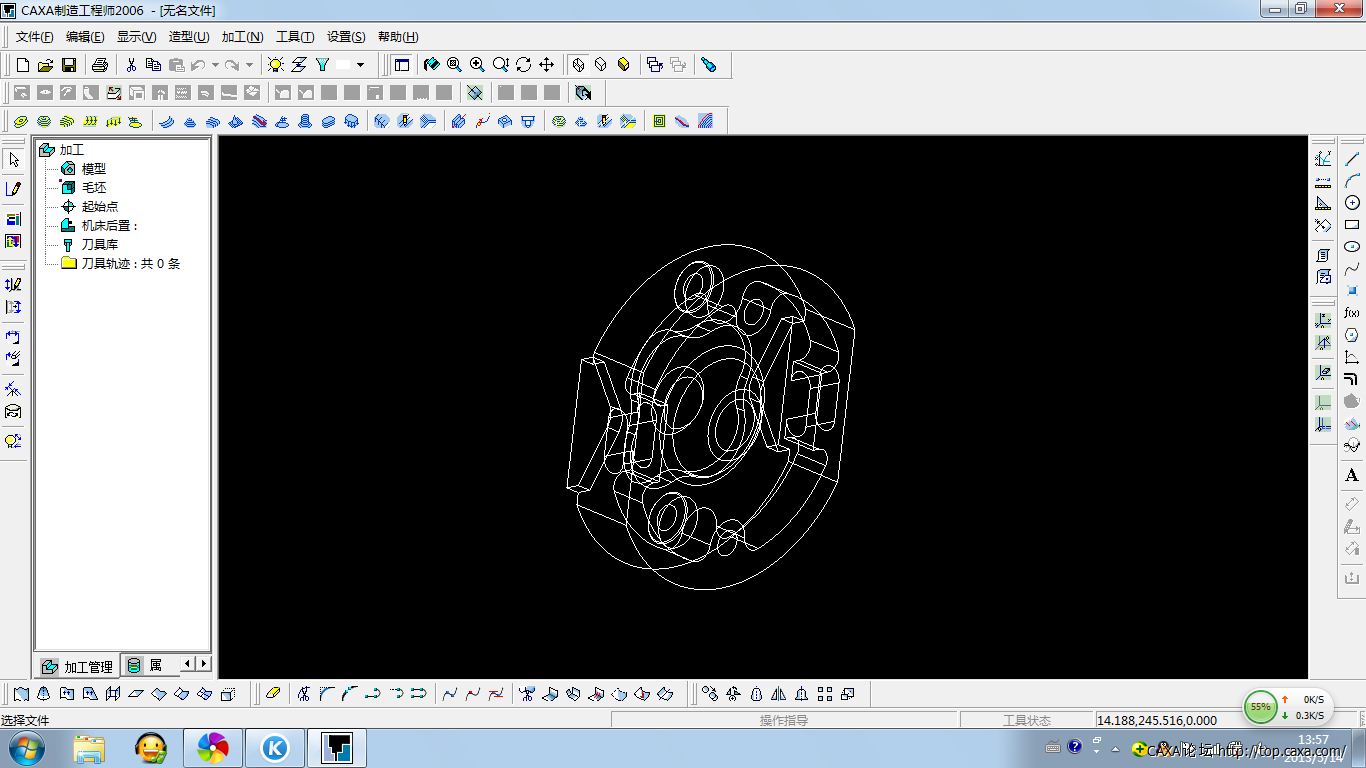Select the Circle drawing tool

point(1352,203)
